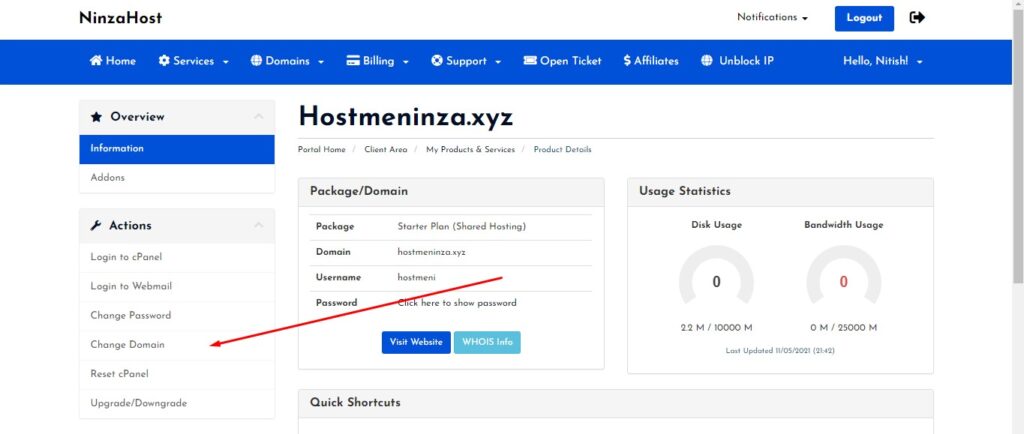Image resolution: width=1024 pixels, height=434 pixels.
Task: Open the Notifications dropdown
Action: click(x=773, y=18)
